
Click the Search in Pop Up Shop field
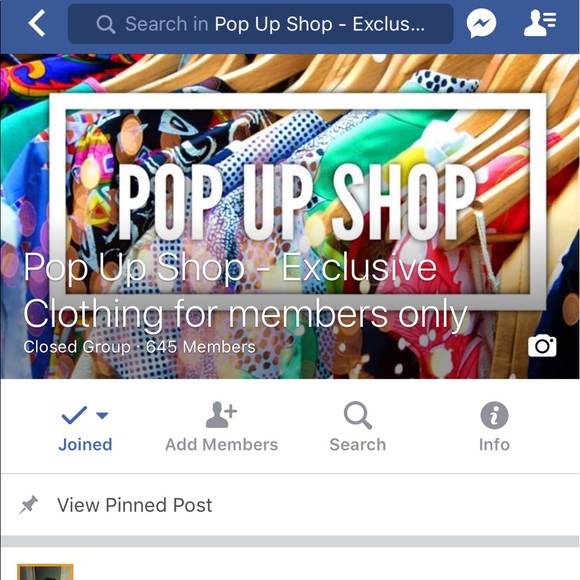point(260,24)
